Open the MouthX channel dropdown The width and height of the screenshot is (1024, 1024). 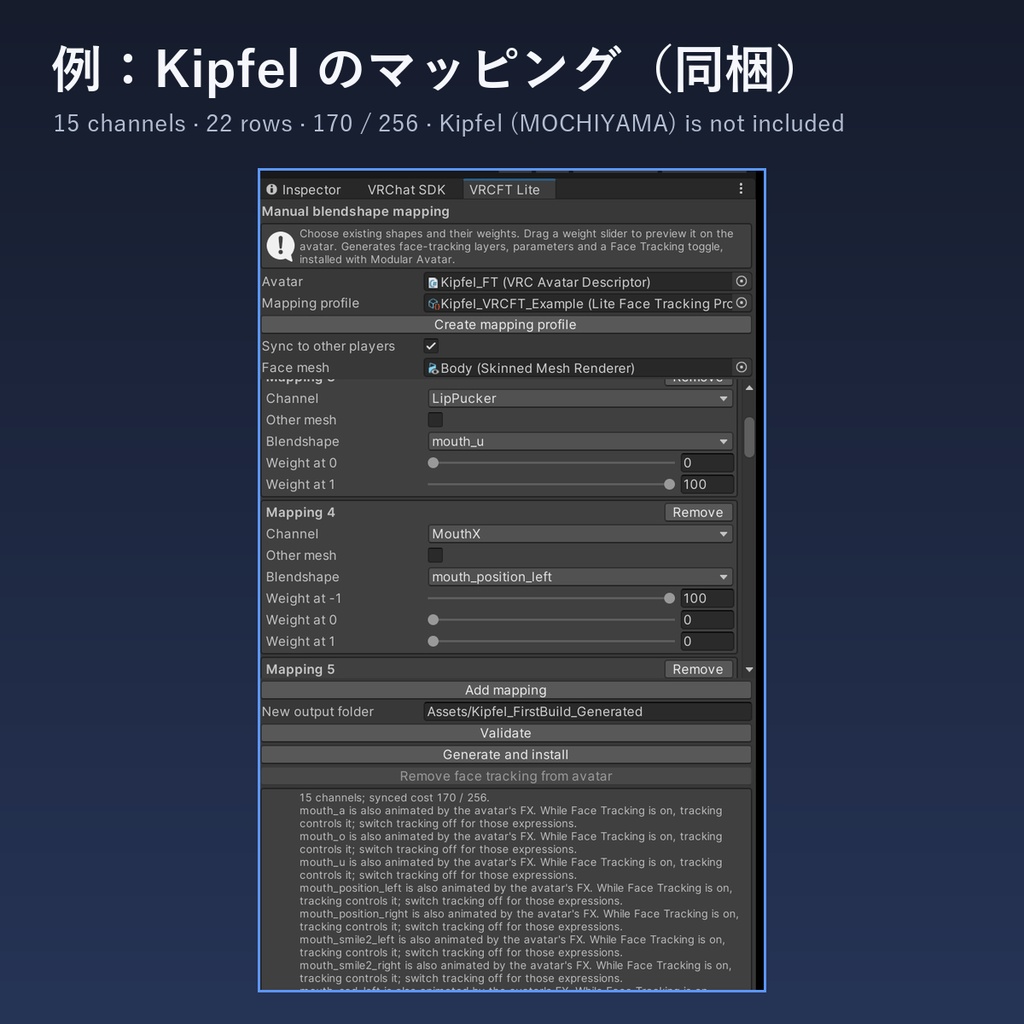click(x=580, y=534)
